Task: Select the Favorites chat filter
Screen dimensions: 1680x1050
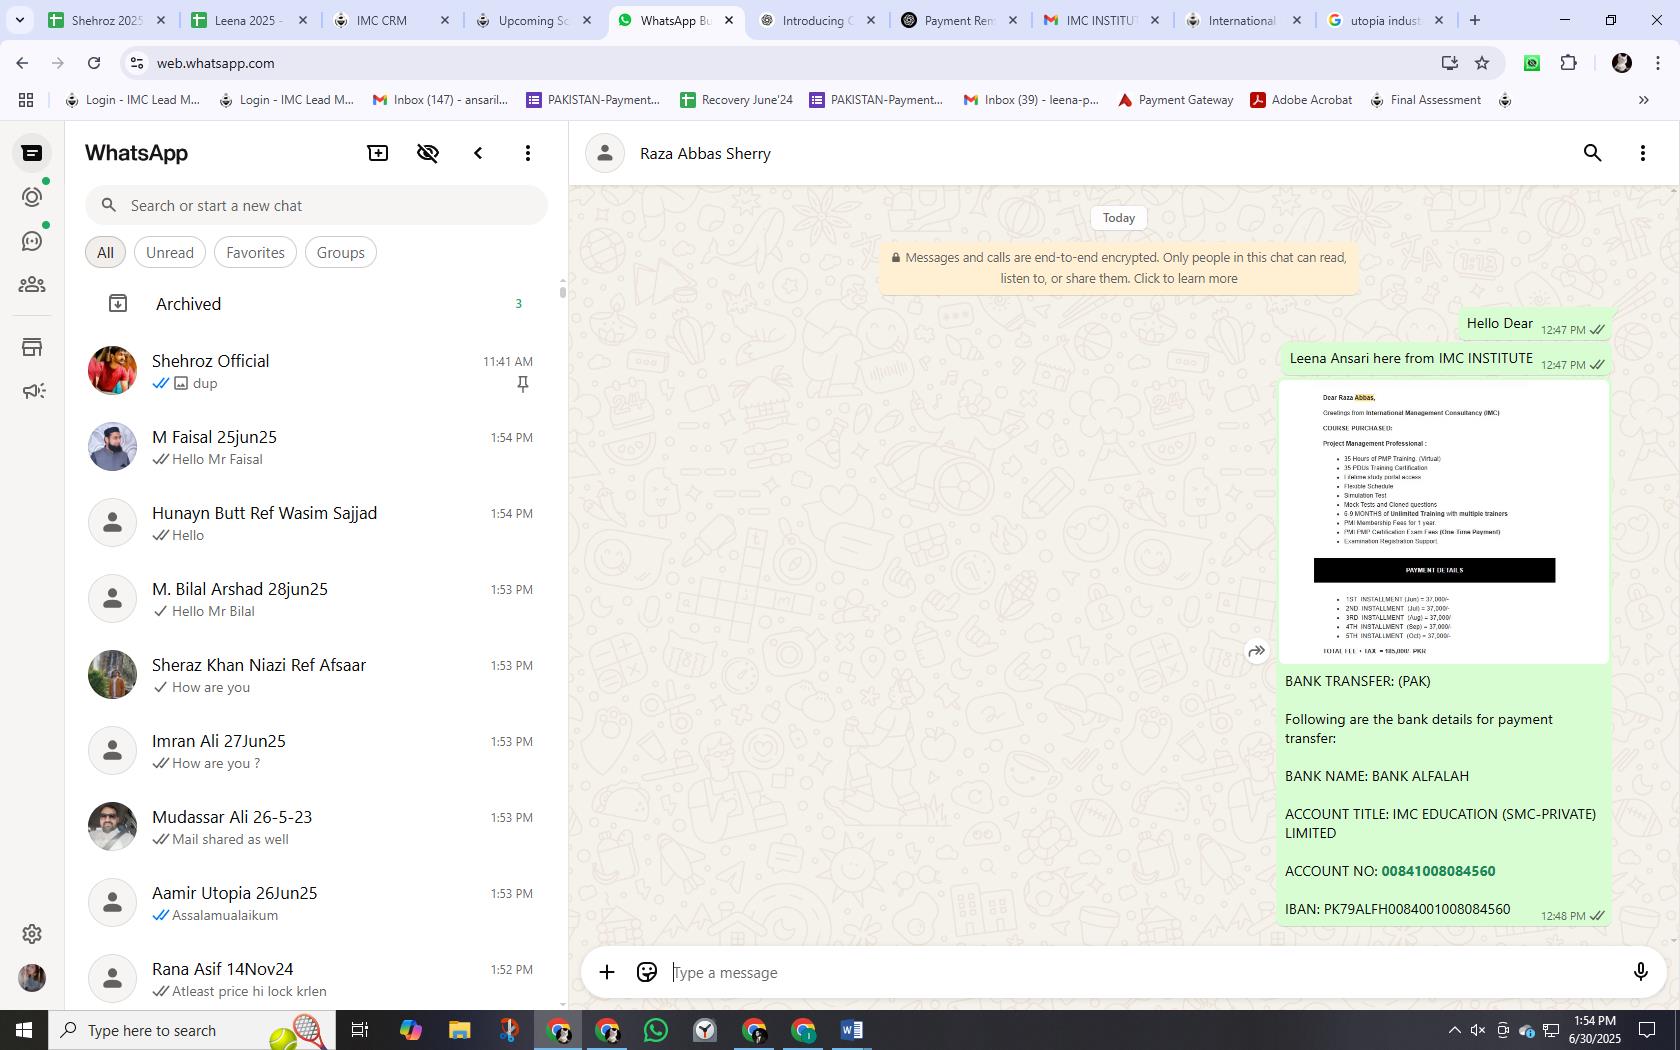Action: click(x=255, y=253)
